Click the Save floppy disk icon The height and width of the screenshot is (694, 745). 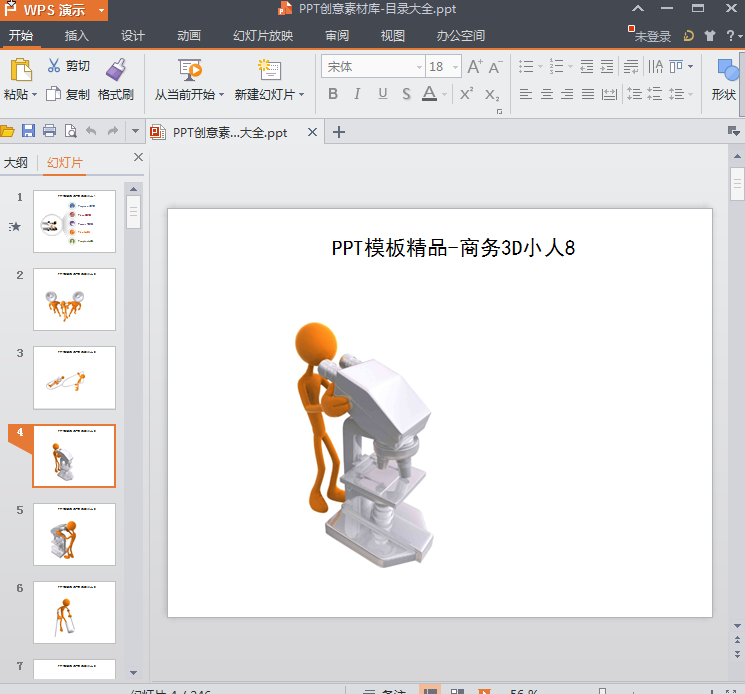29,131
